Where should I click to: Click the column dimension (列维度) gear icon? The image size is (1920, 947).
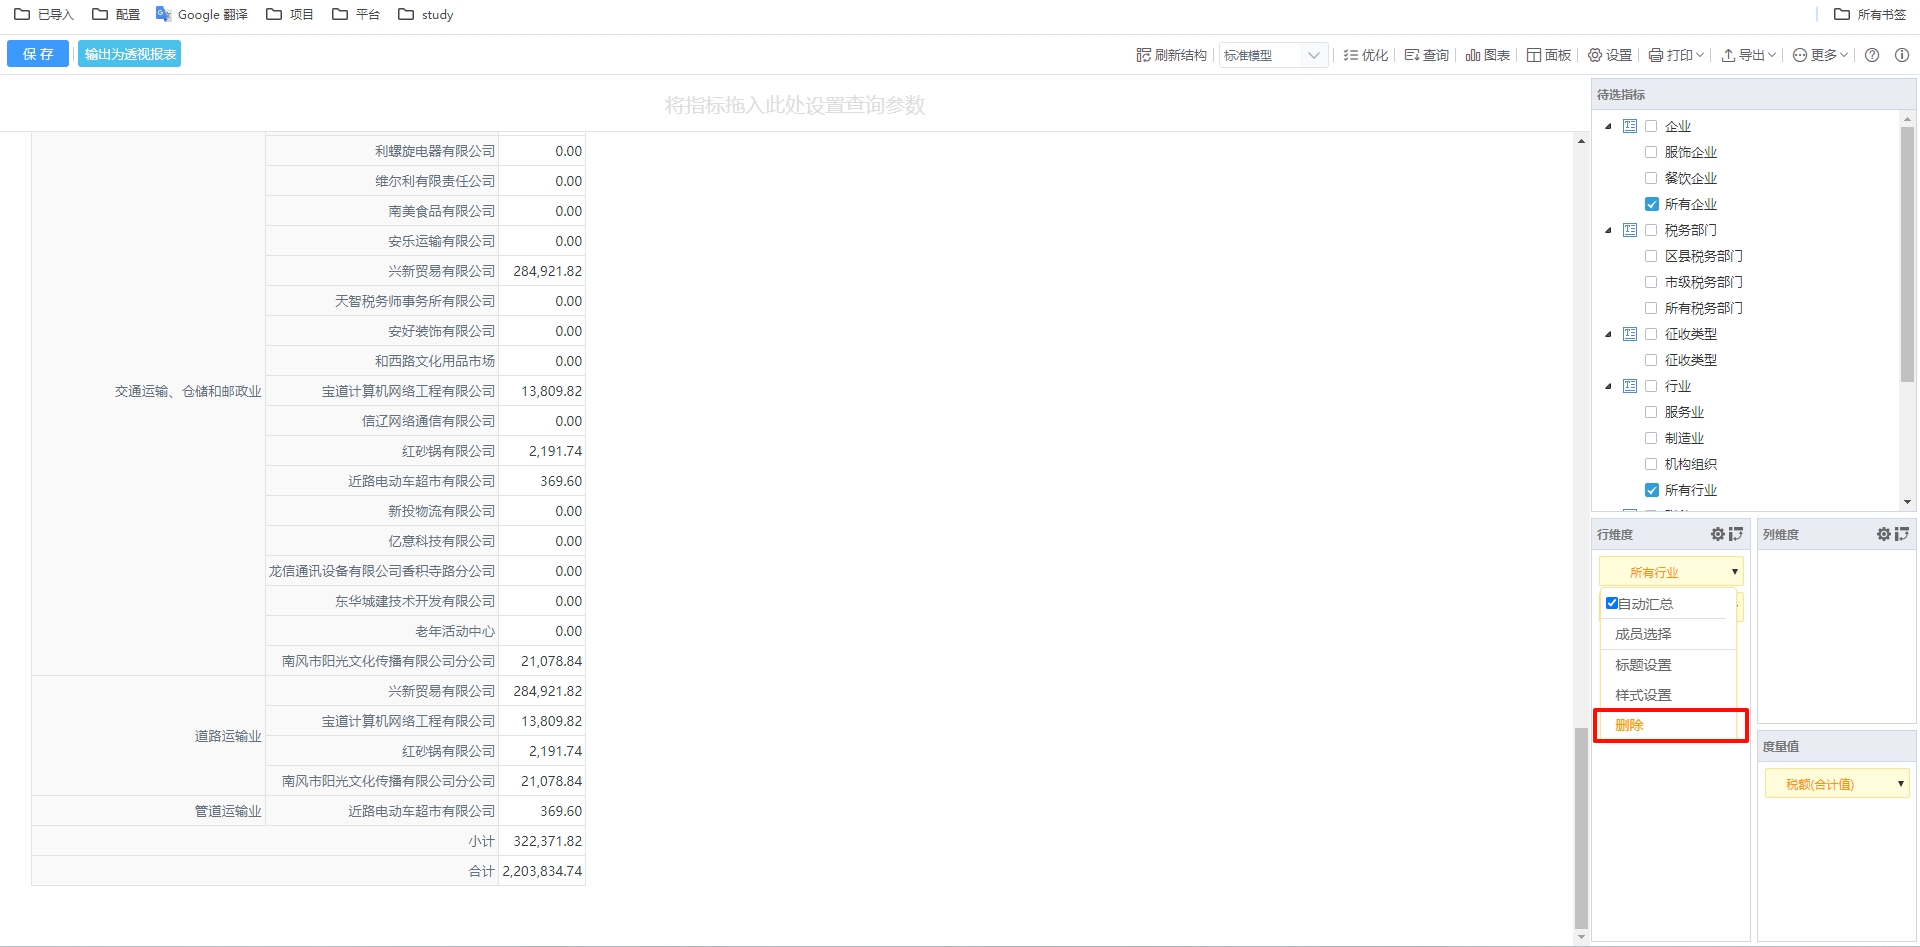[x=1883, y=534]
